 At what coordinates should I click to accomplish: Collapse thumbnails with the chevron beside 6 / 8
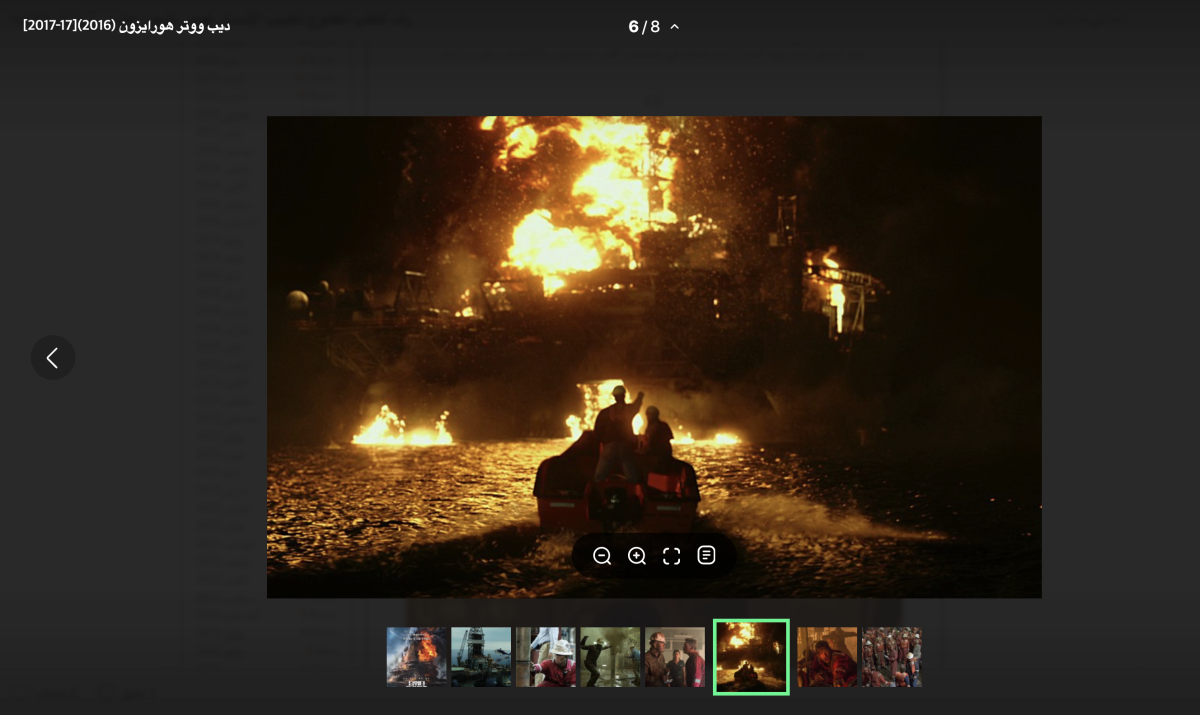click(675, 27)
